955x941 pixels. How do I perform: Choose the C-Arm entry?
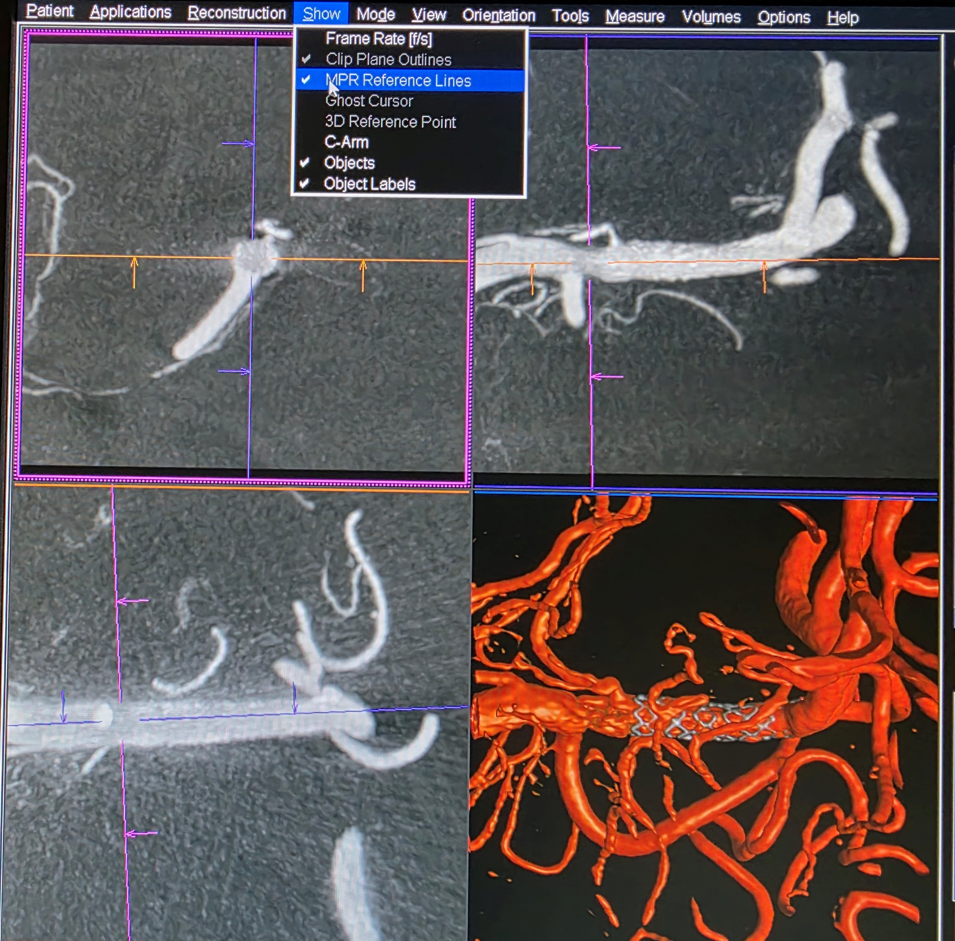pyautogui.click(x=346, y=142)
